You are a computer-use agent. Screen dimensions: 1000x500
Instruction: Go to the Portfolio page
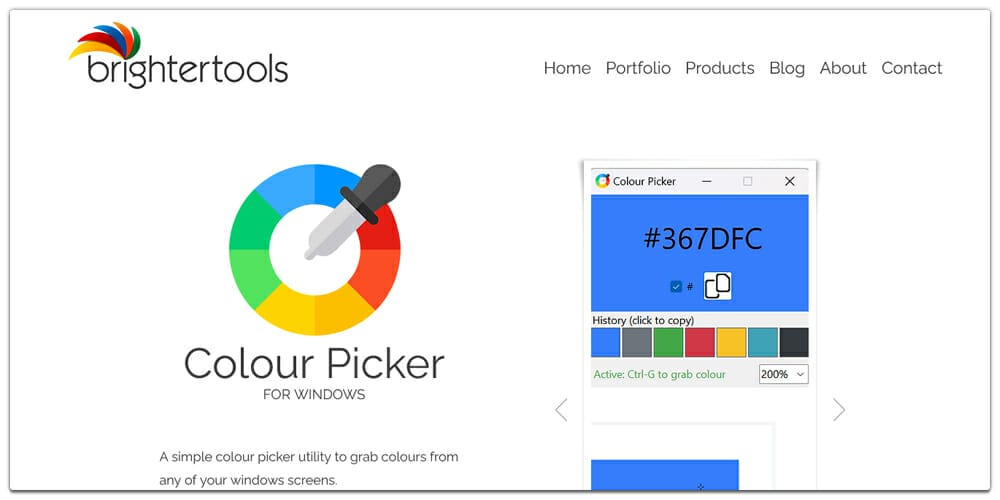[638, 68]
